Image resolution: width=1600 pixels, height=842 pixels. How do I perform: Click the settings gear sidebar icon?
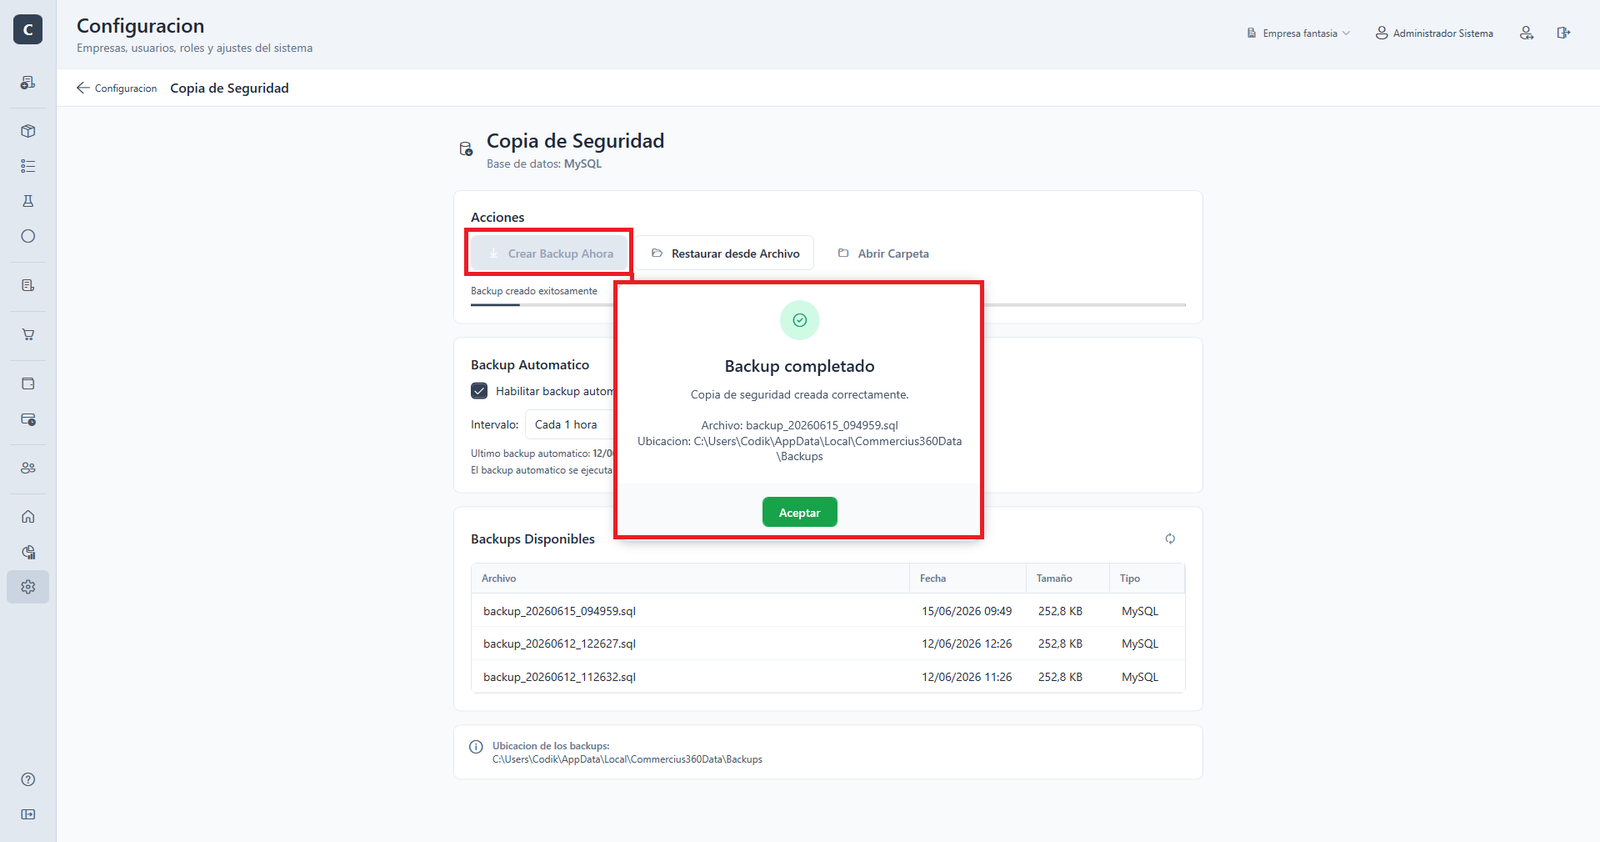(28, 587)
